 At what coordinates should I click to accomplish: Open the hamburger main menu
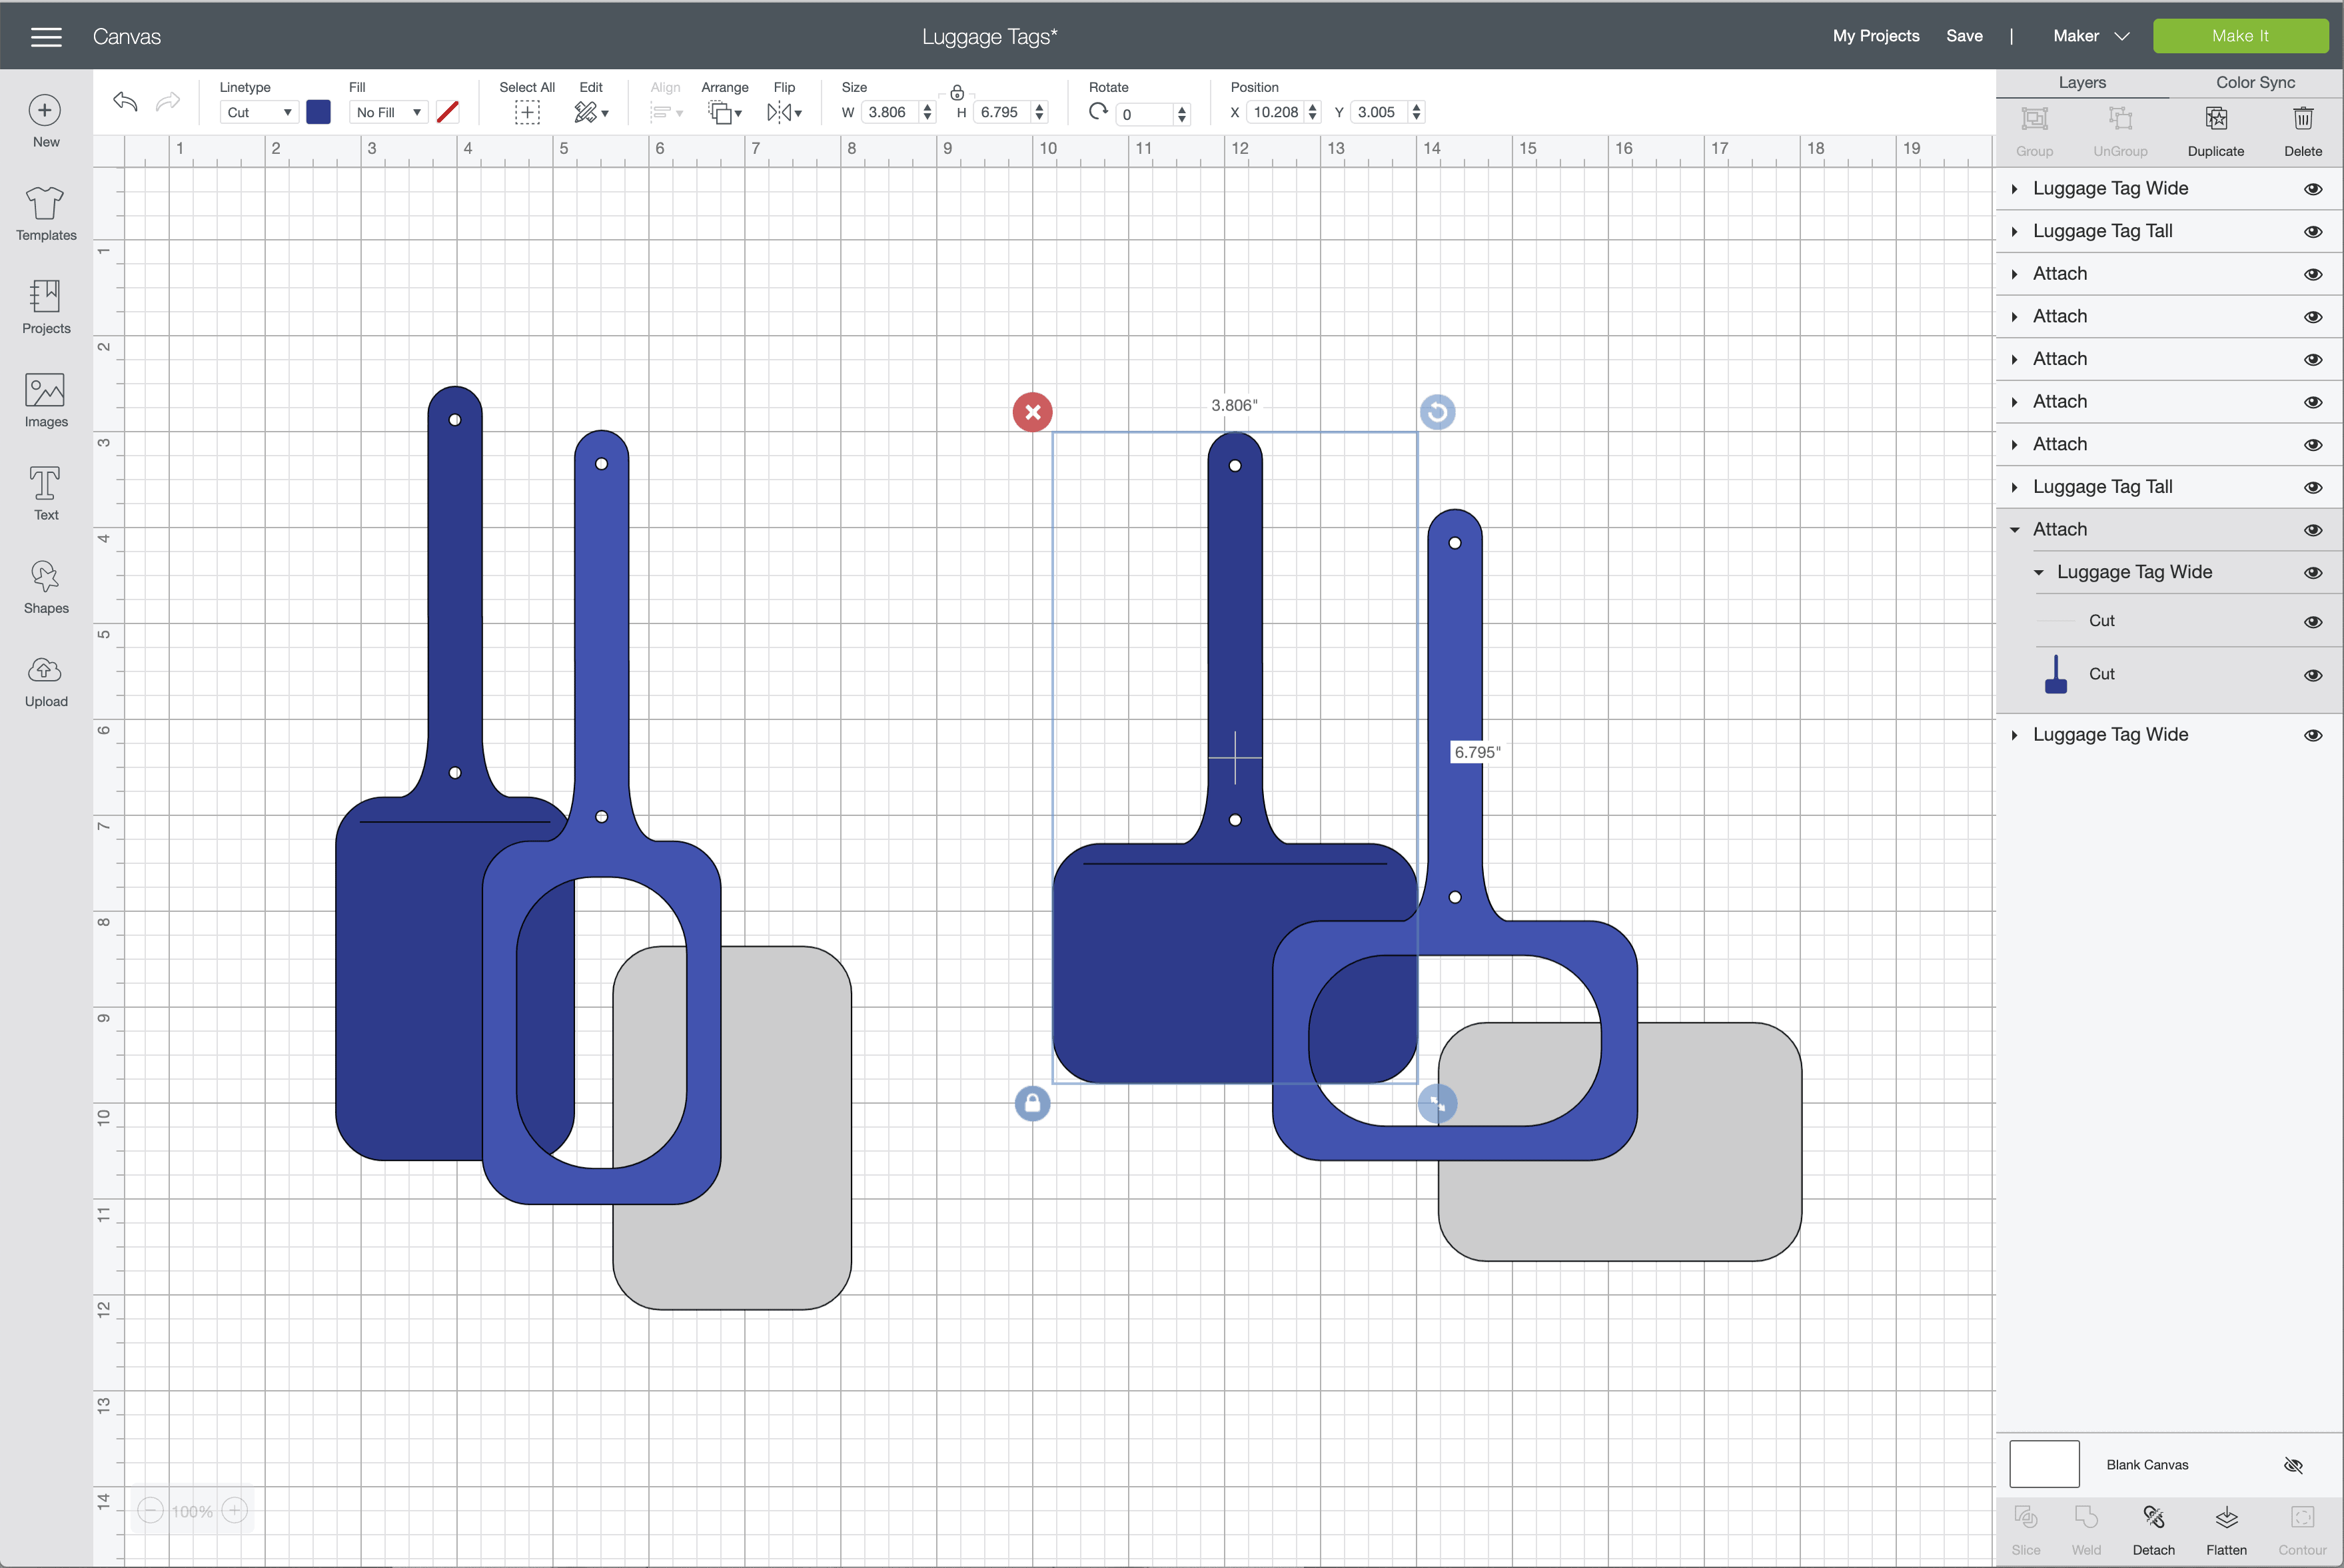pos(46,37)
